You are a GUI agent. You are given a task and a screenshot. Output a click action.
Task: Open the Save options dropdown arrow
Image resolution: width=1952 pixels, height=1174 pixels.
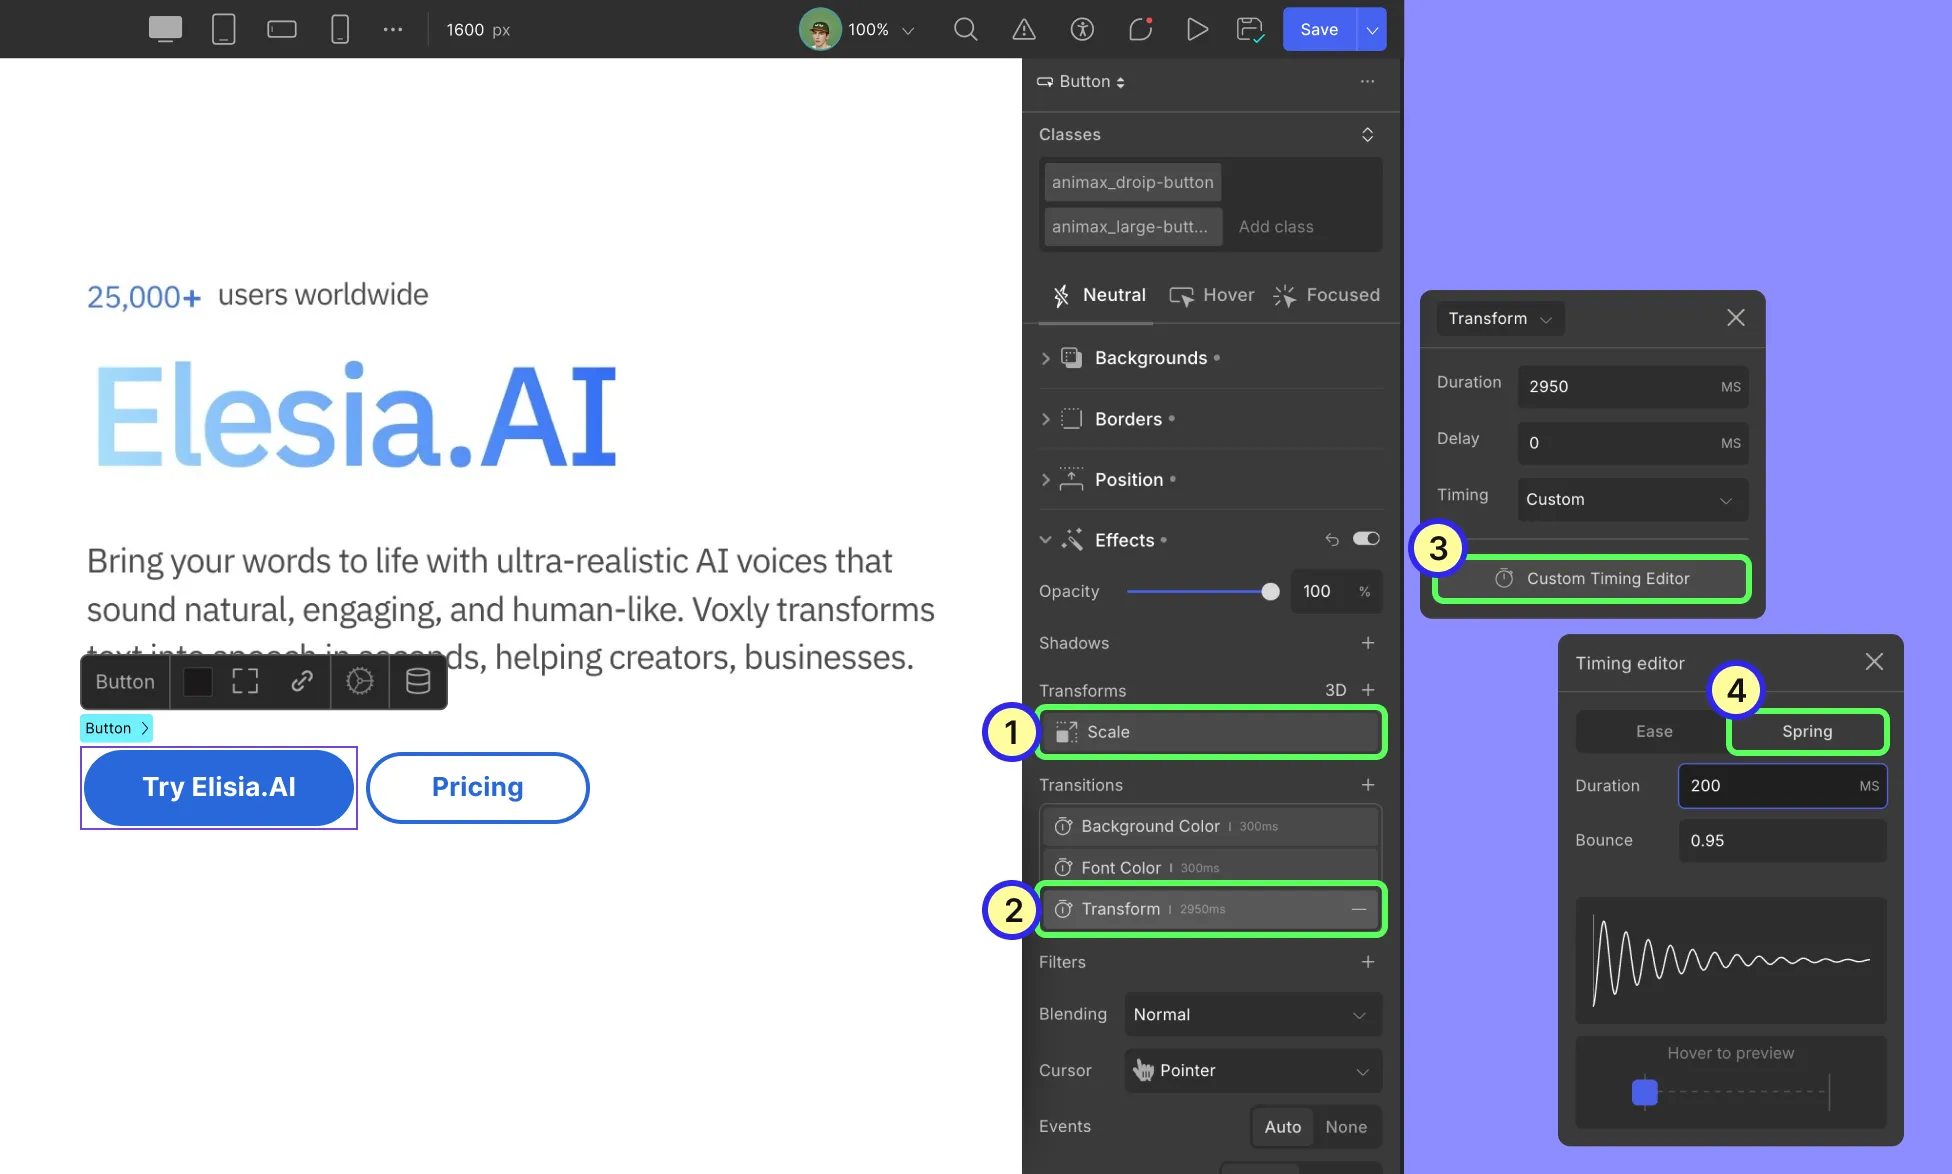tap(1372, 30)
